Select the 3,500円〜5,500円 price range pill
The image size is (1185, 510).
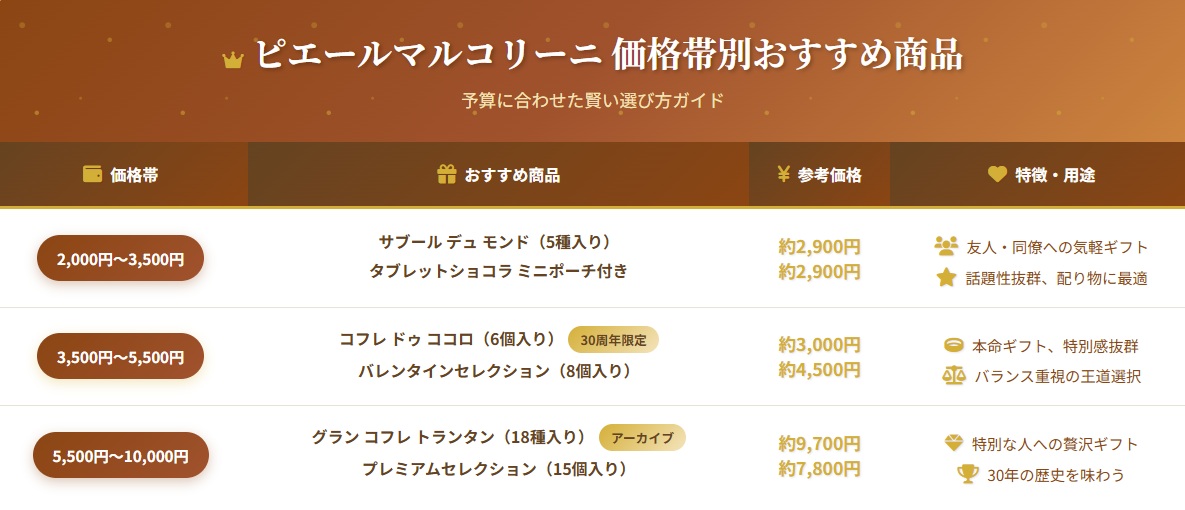point(120,356)
